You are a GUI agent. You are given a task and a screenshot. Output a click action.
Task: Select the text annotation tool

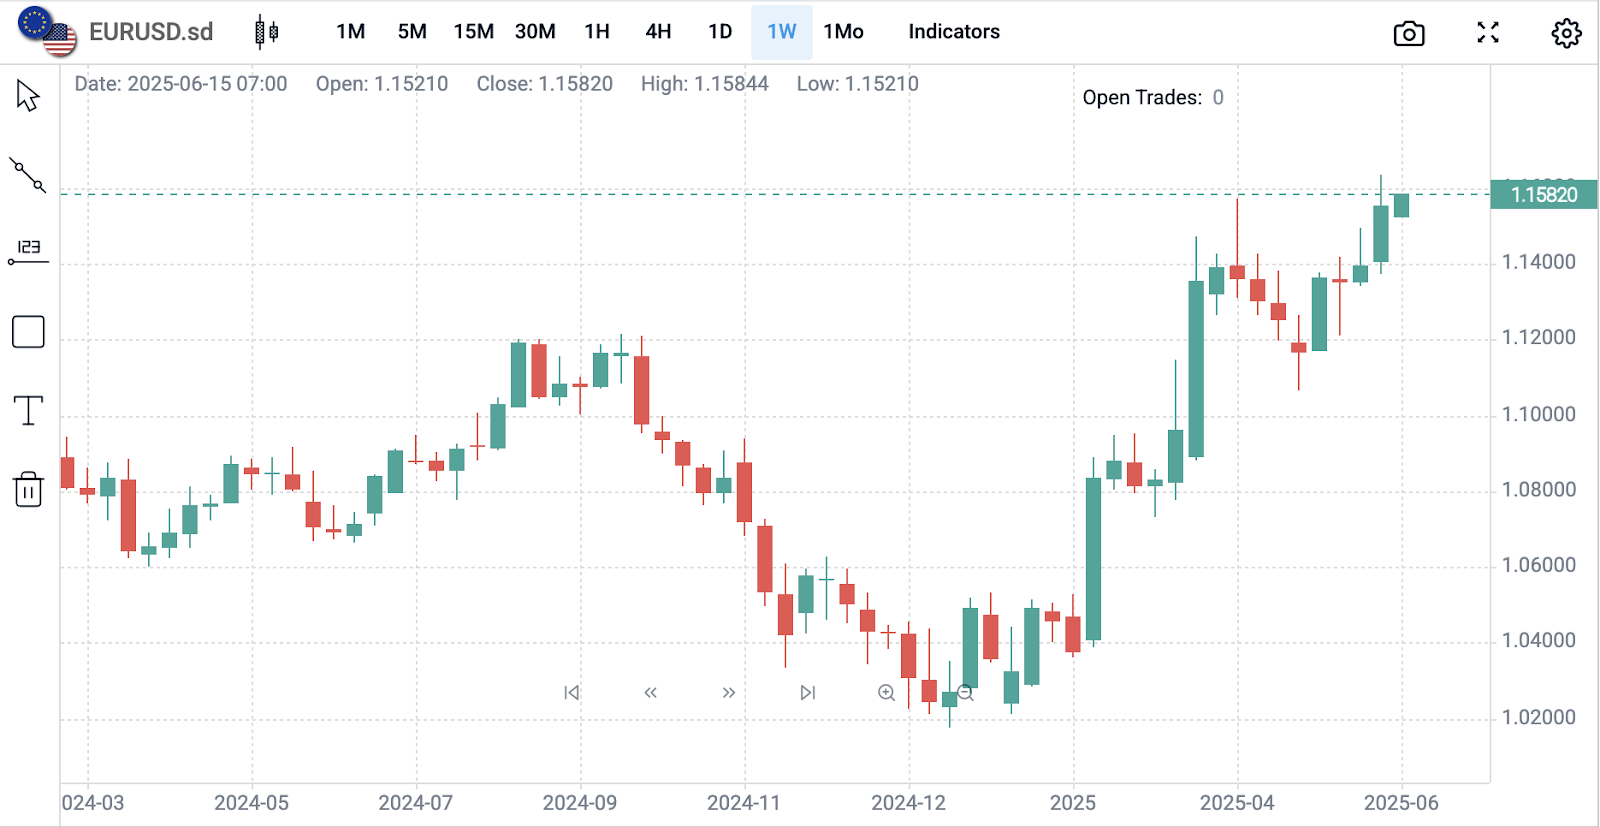pos(28,410)
